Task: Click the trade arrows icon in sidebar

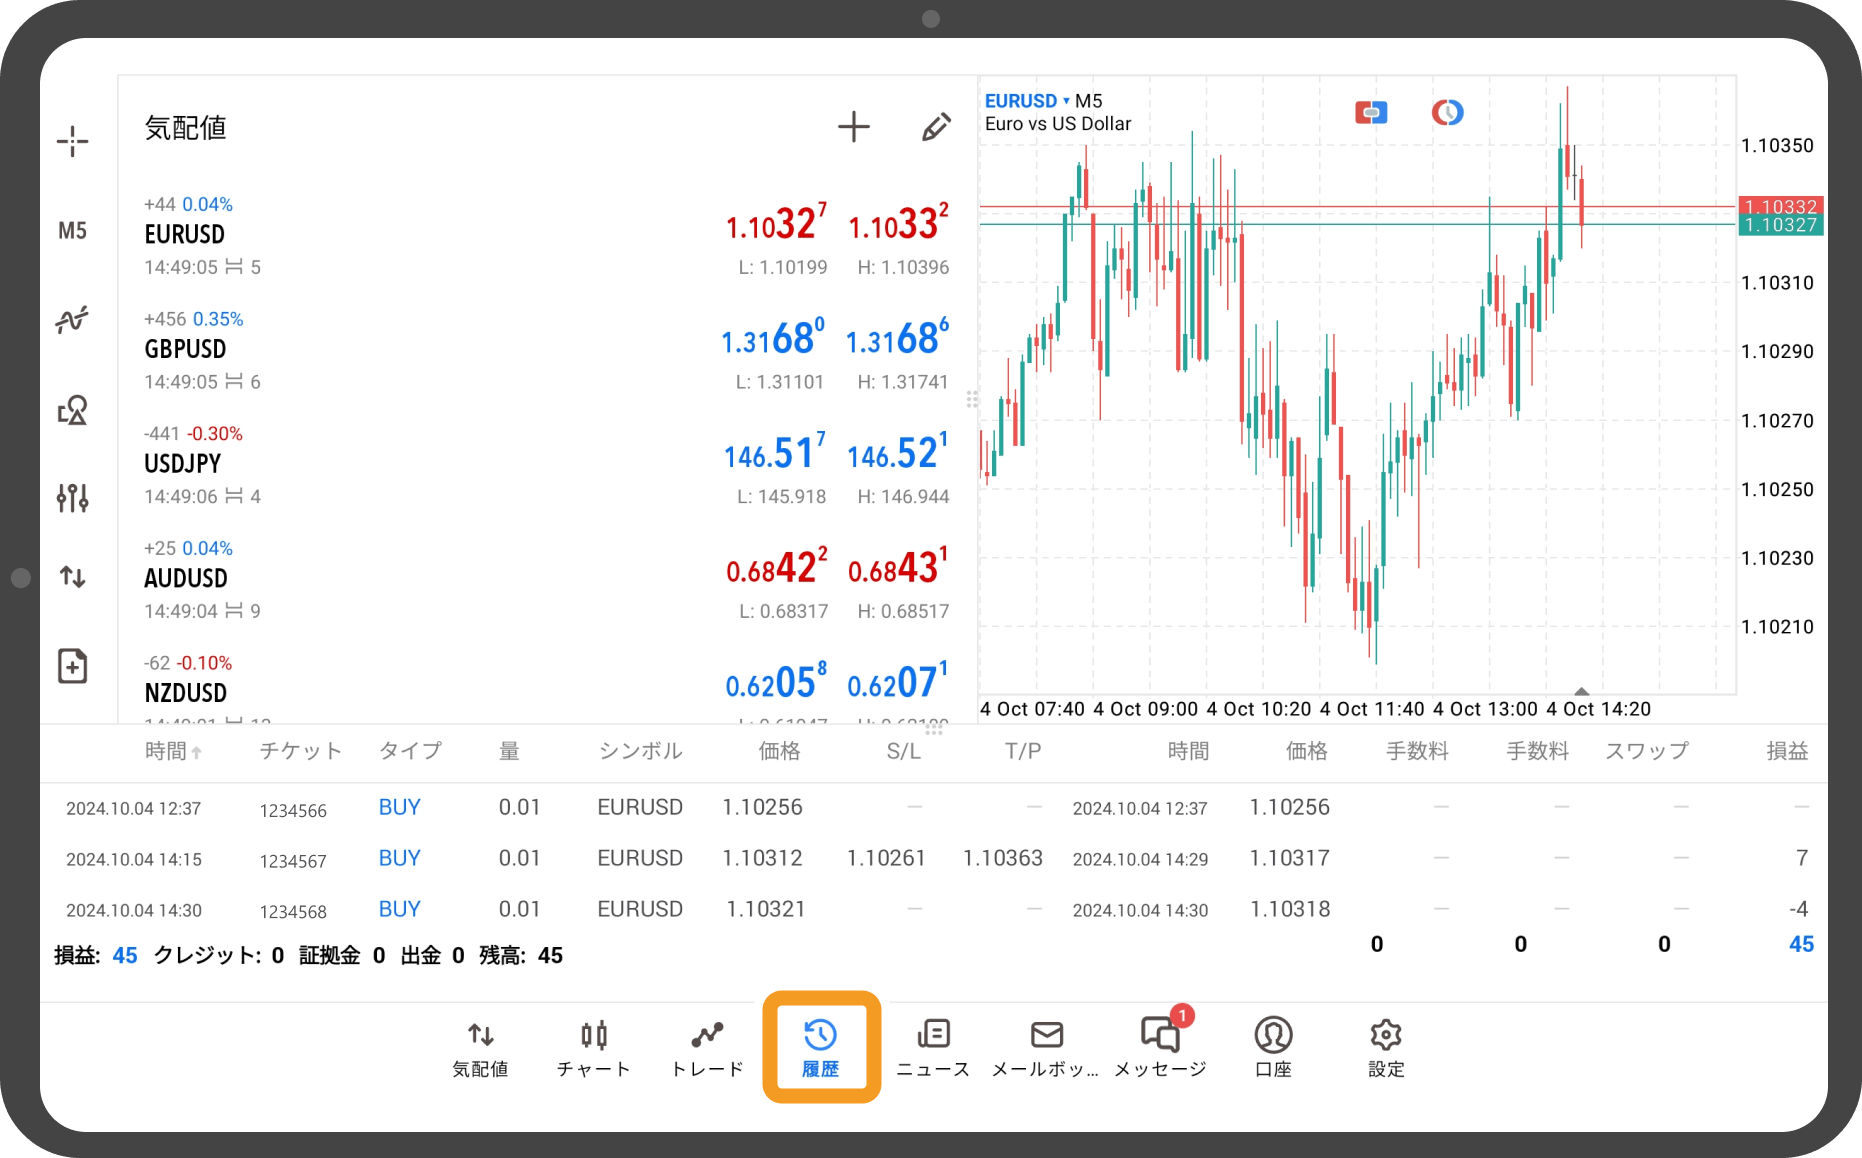Action: 72,577
